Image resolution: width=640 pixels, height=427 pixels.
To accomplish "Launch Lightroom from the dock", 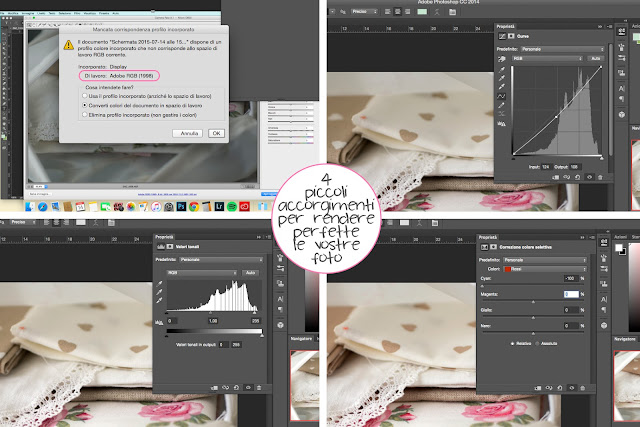I will (x=219, y=207).
